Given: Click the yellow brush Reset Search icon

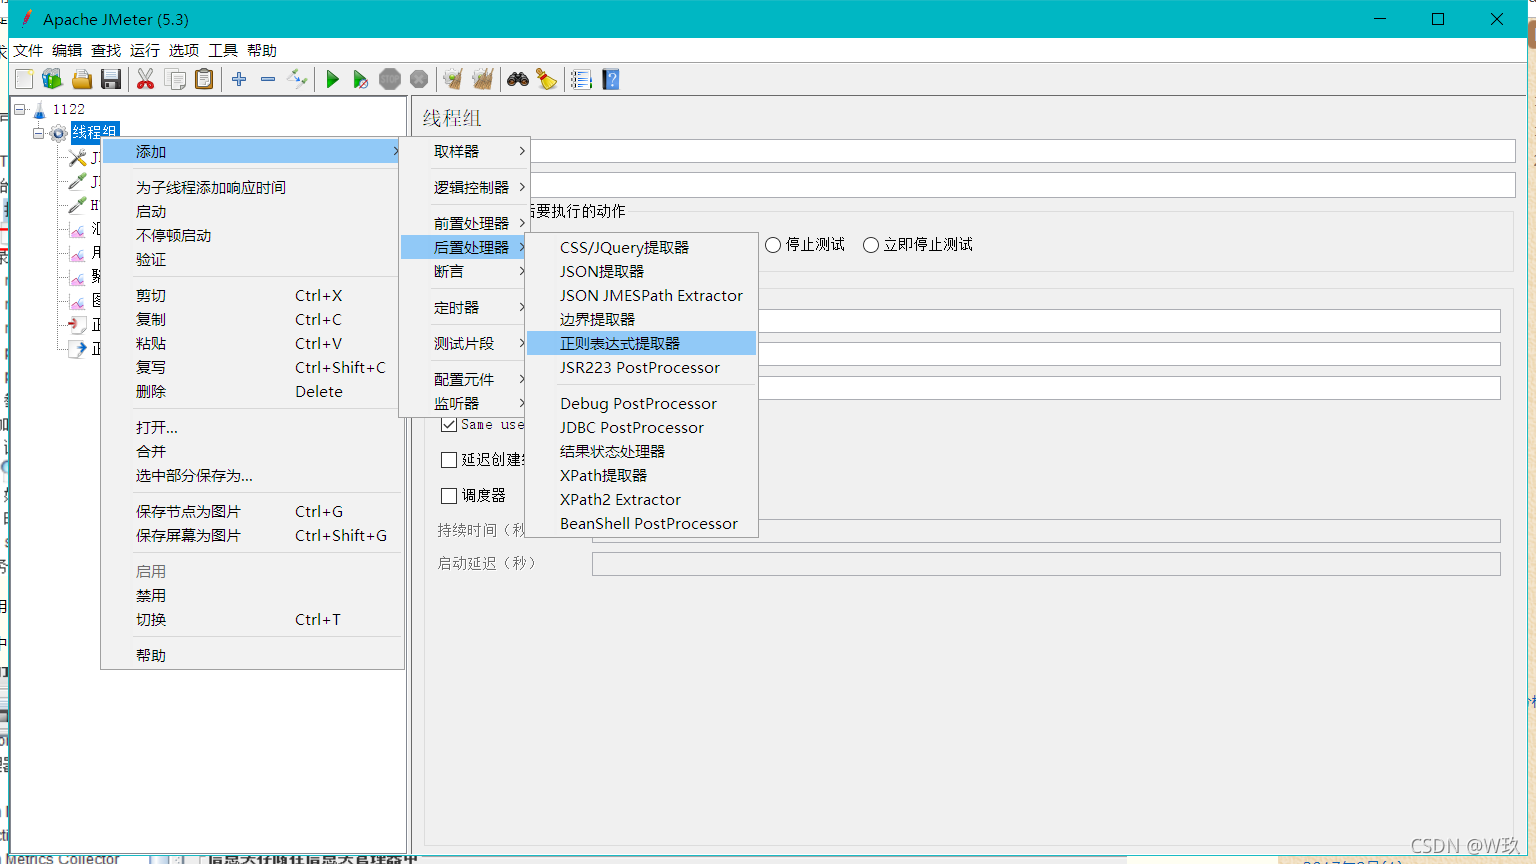Looking at the screenshot, I should tap(546, 79).
